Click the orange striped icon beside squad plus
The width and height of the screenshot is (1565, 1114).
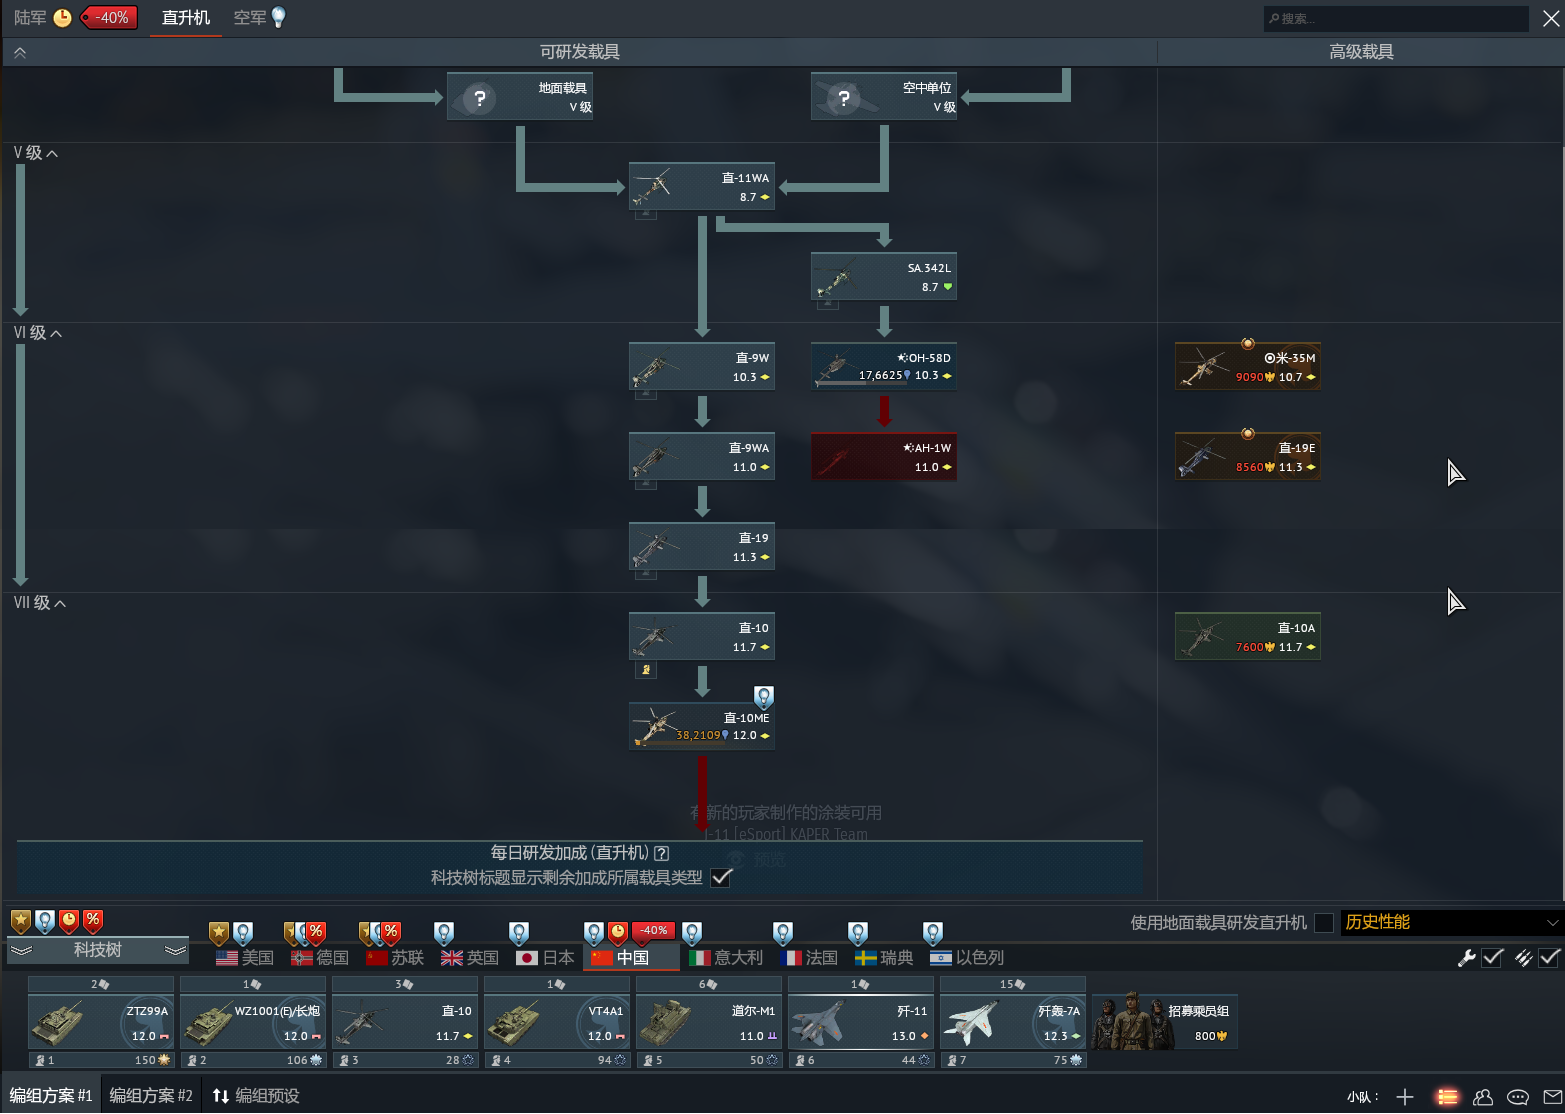pos(1447,1097)
